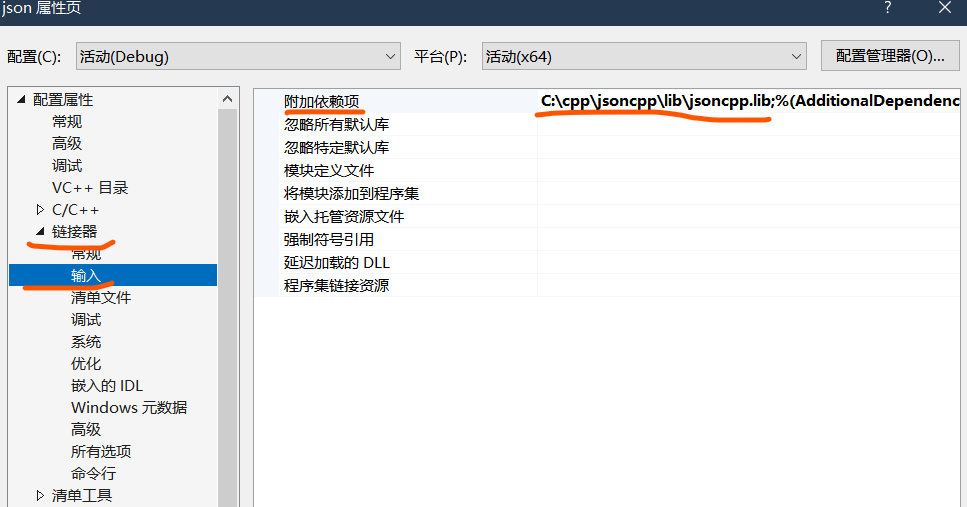Select 系统 under 链接器

tap(86, 342)
